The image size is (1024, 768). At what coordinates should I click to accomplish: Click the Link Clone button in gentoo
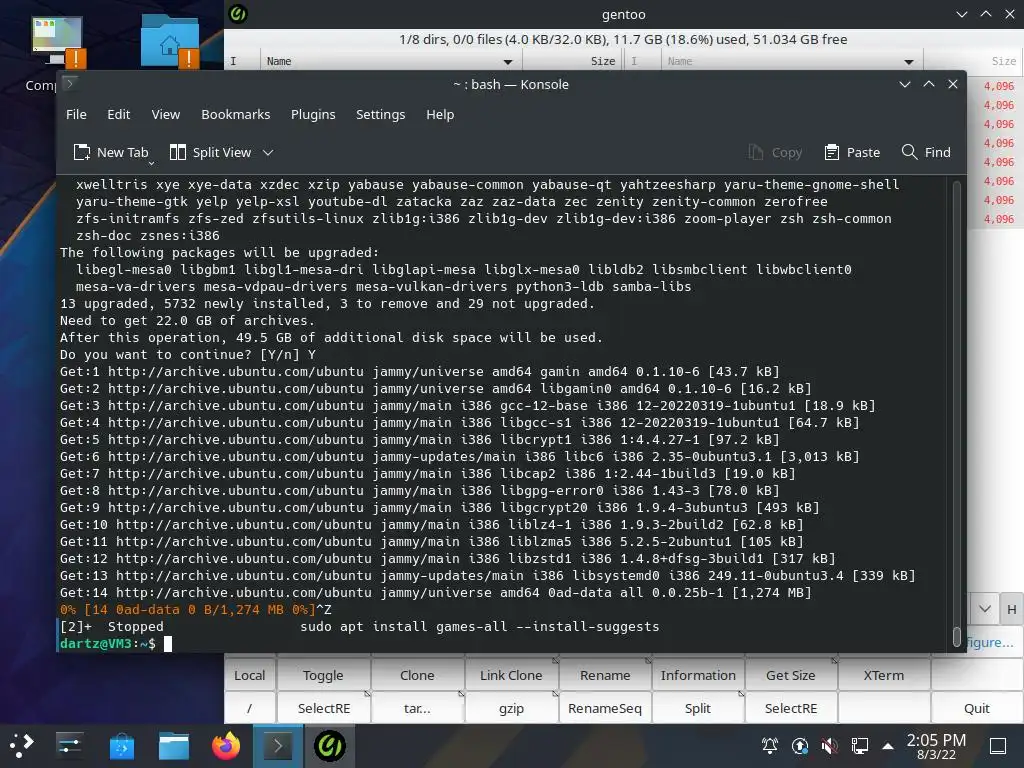[x=511, y=675]
